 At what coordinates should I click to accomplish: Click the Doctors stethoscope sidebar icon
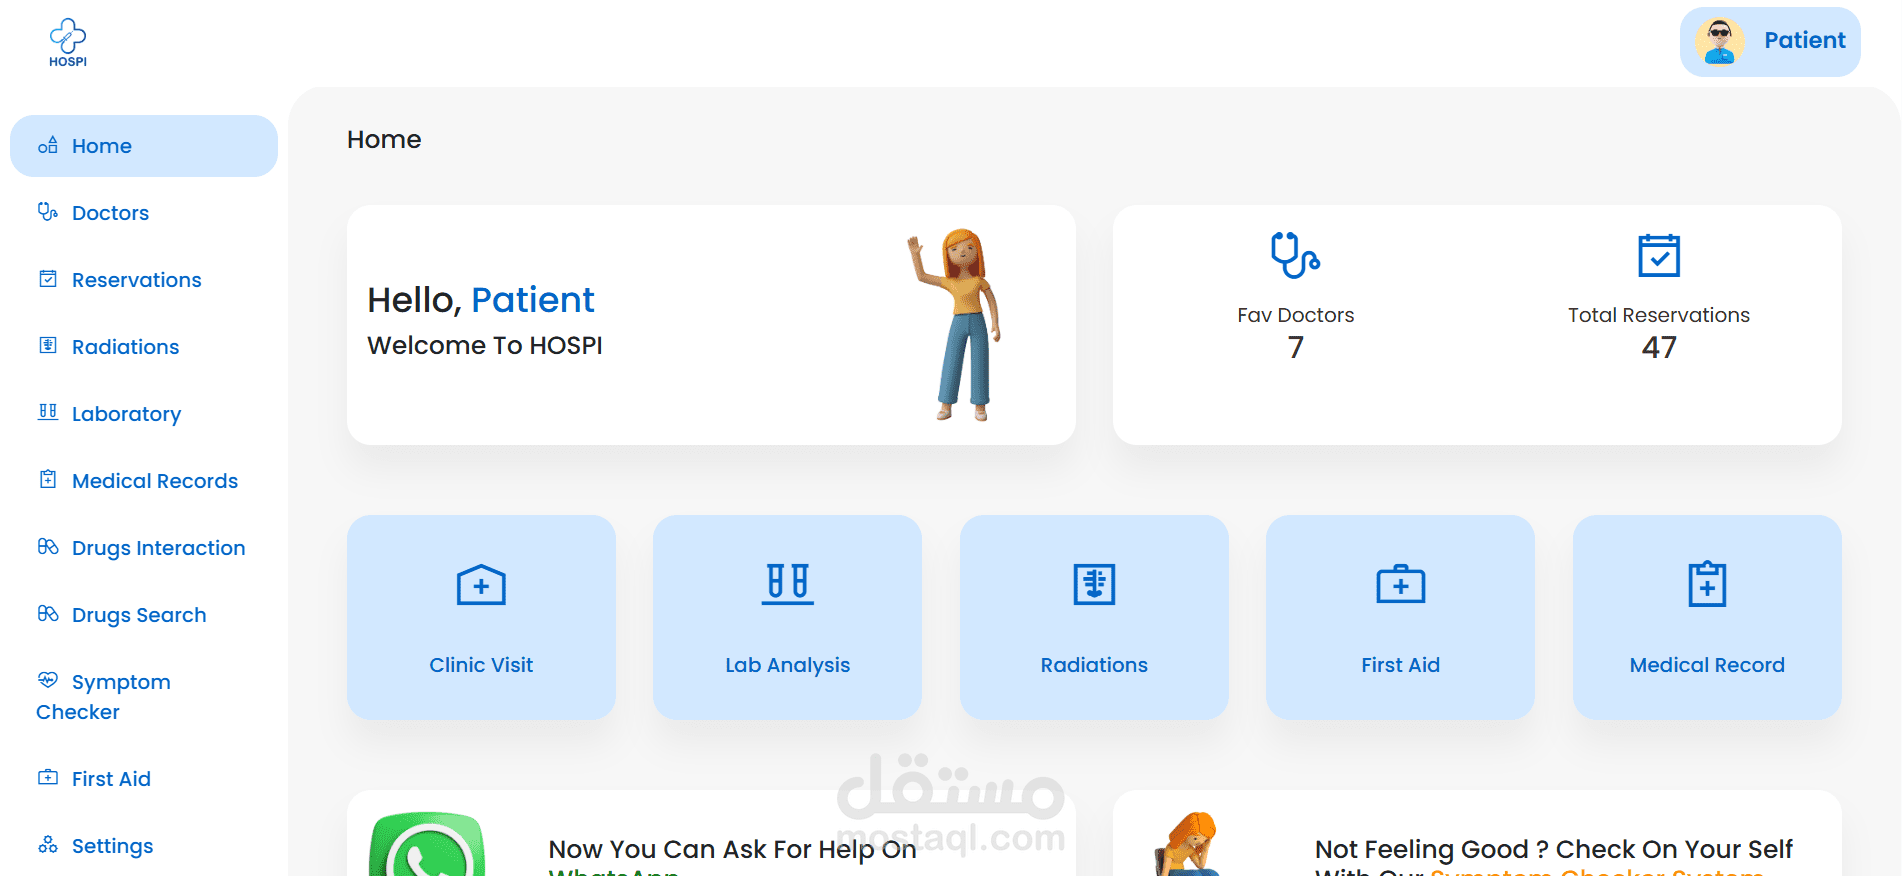48,211
